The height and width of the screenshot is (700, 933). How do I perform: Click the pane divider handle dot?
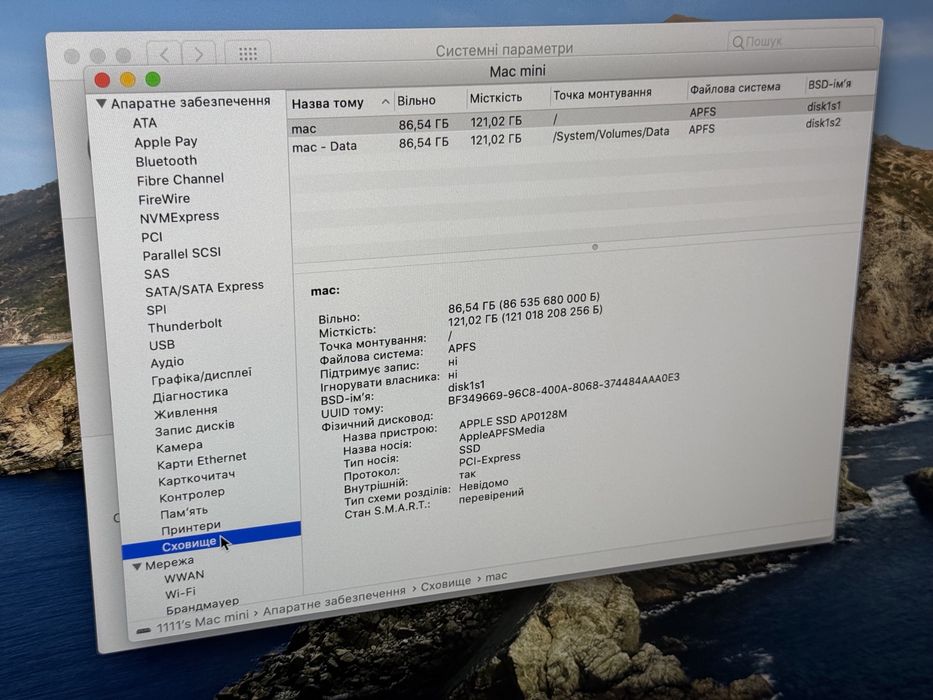tap(595, 247)
